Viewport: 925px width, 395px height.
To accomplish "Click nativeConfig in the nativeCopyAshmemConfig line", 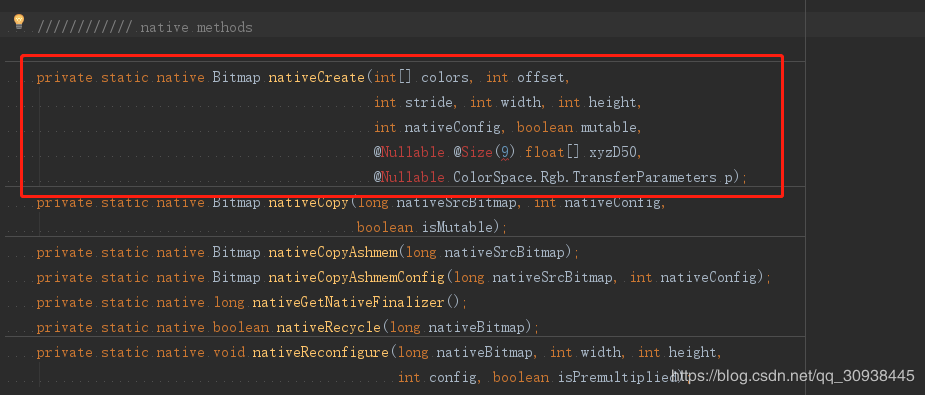I will pyautogui.click(x=708, y=277).
